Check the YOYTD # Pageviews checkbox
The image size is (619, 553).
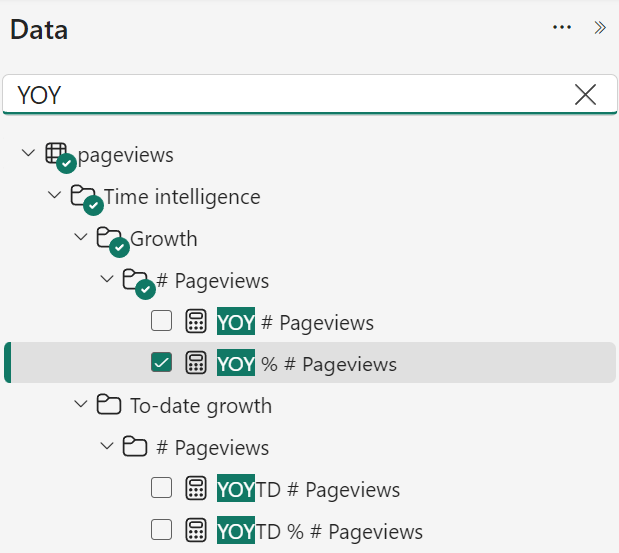pyautogui.click(x=161, y=488)
